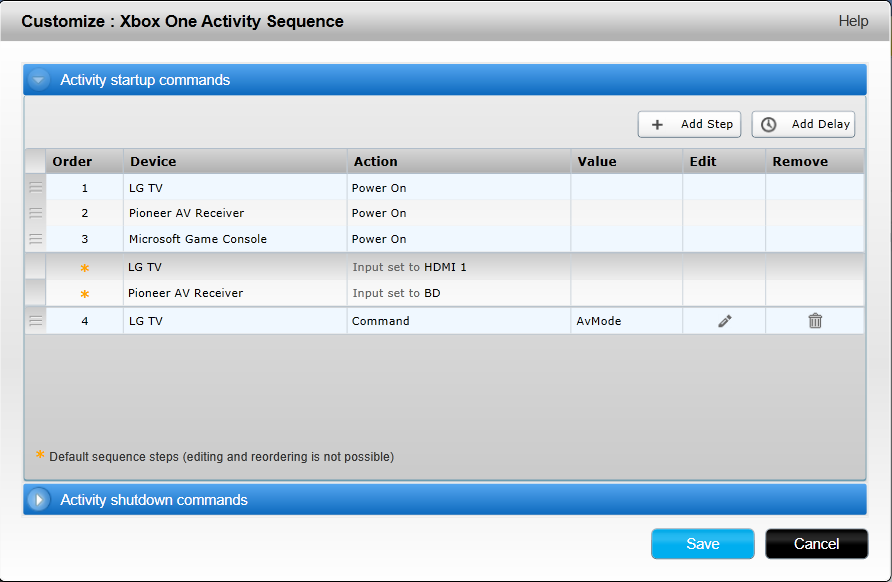Select the Input set to HDMI 1 step
892x582 pixels.
pos(409,267)
